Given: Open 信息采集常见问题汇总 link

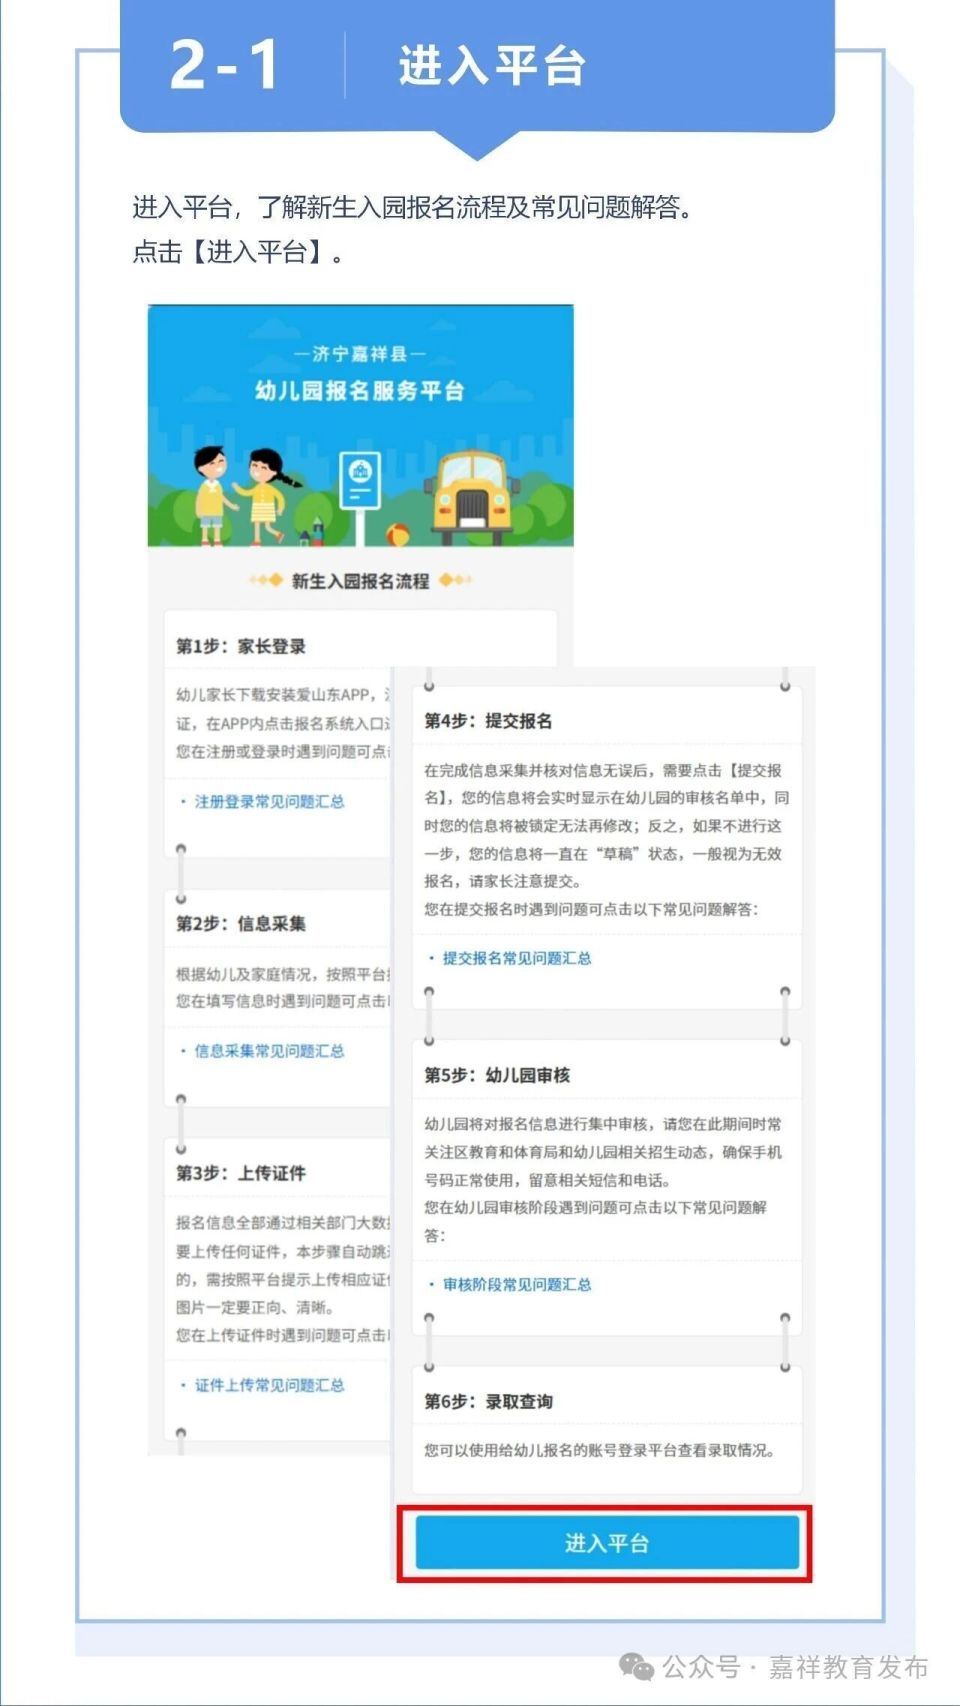Looking at the screenshot, I should click(269, 1051).
